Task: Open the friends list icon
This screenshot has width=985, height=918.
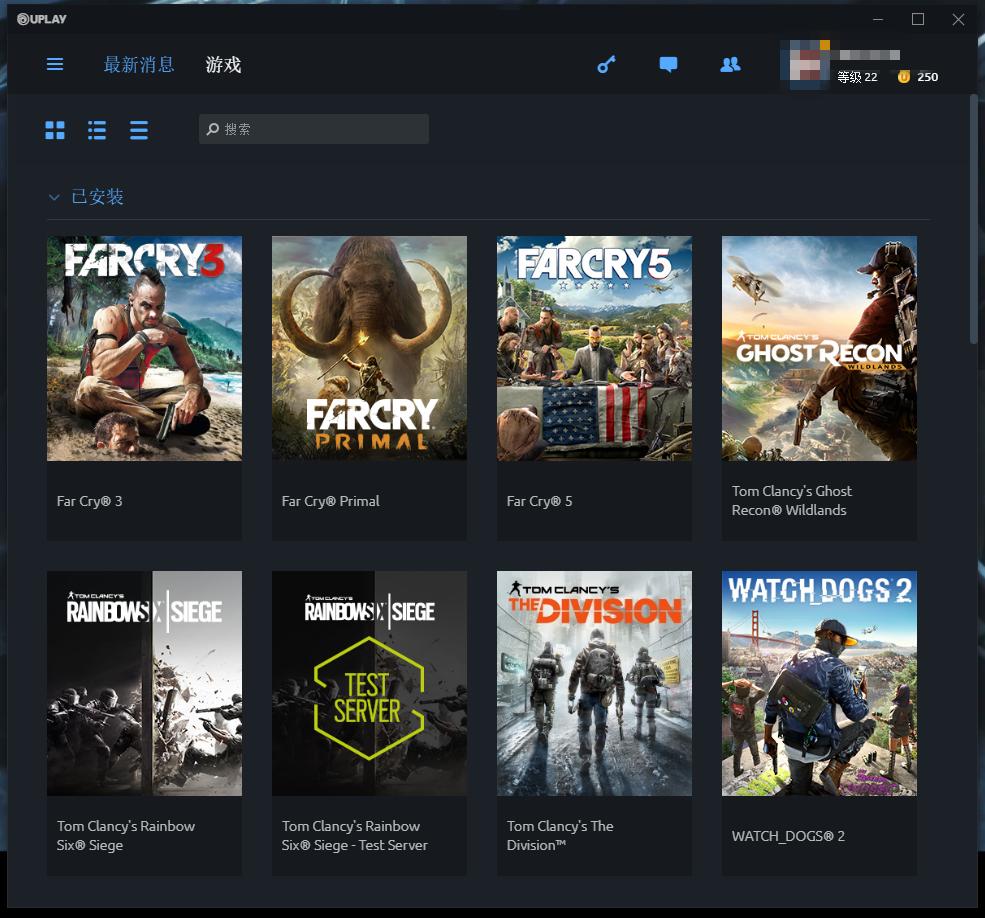Action: (730, 64)
